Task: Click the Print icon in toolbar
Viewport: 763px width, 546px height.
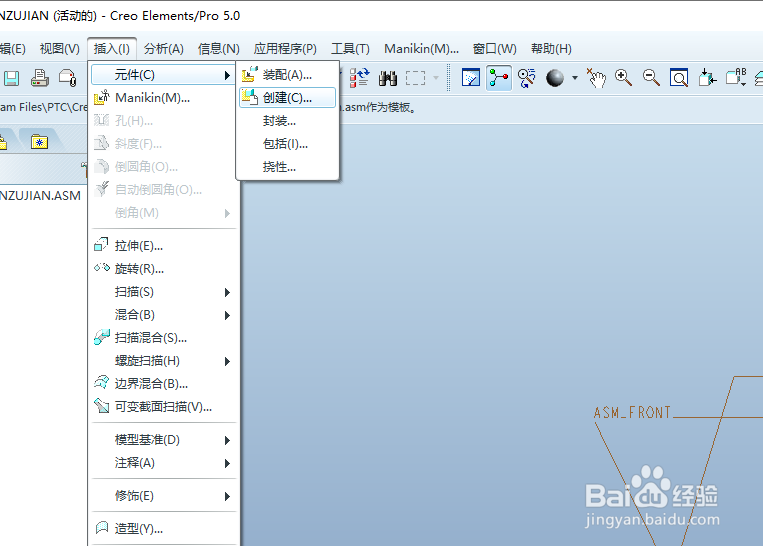Action: (39, 78)
